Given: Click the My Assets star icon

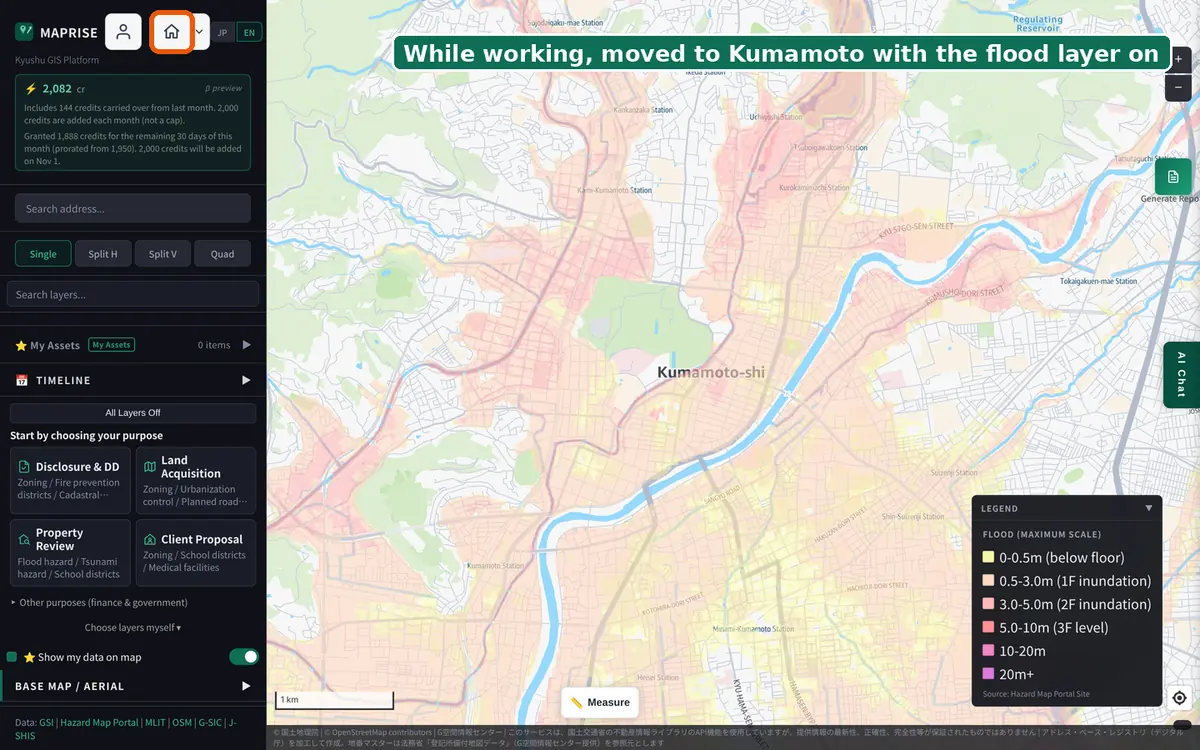Looking at the screenshot, I should coord(21,346).
